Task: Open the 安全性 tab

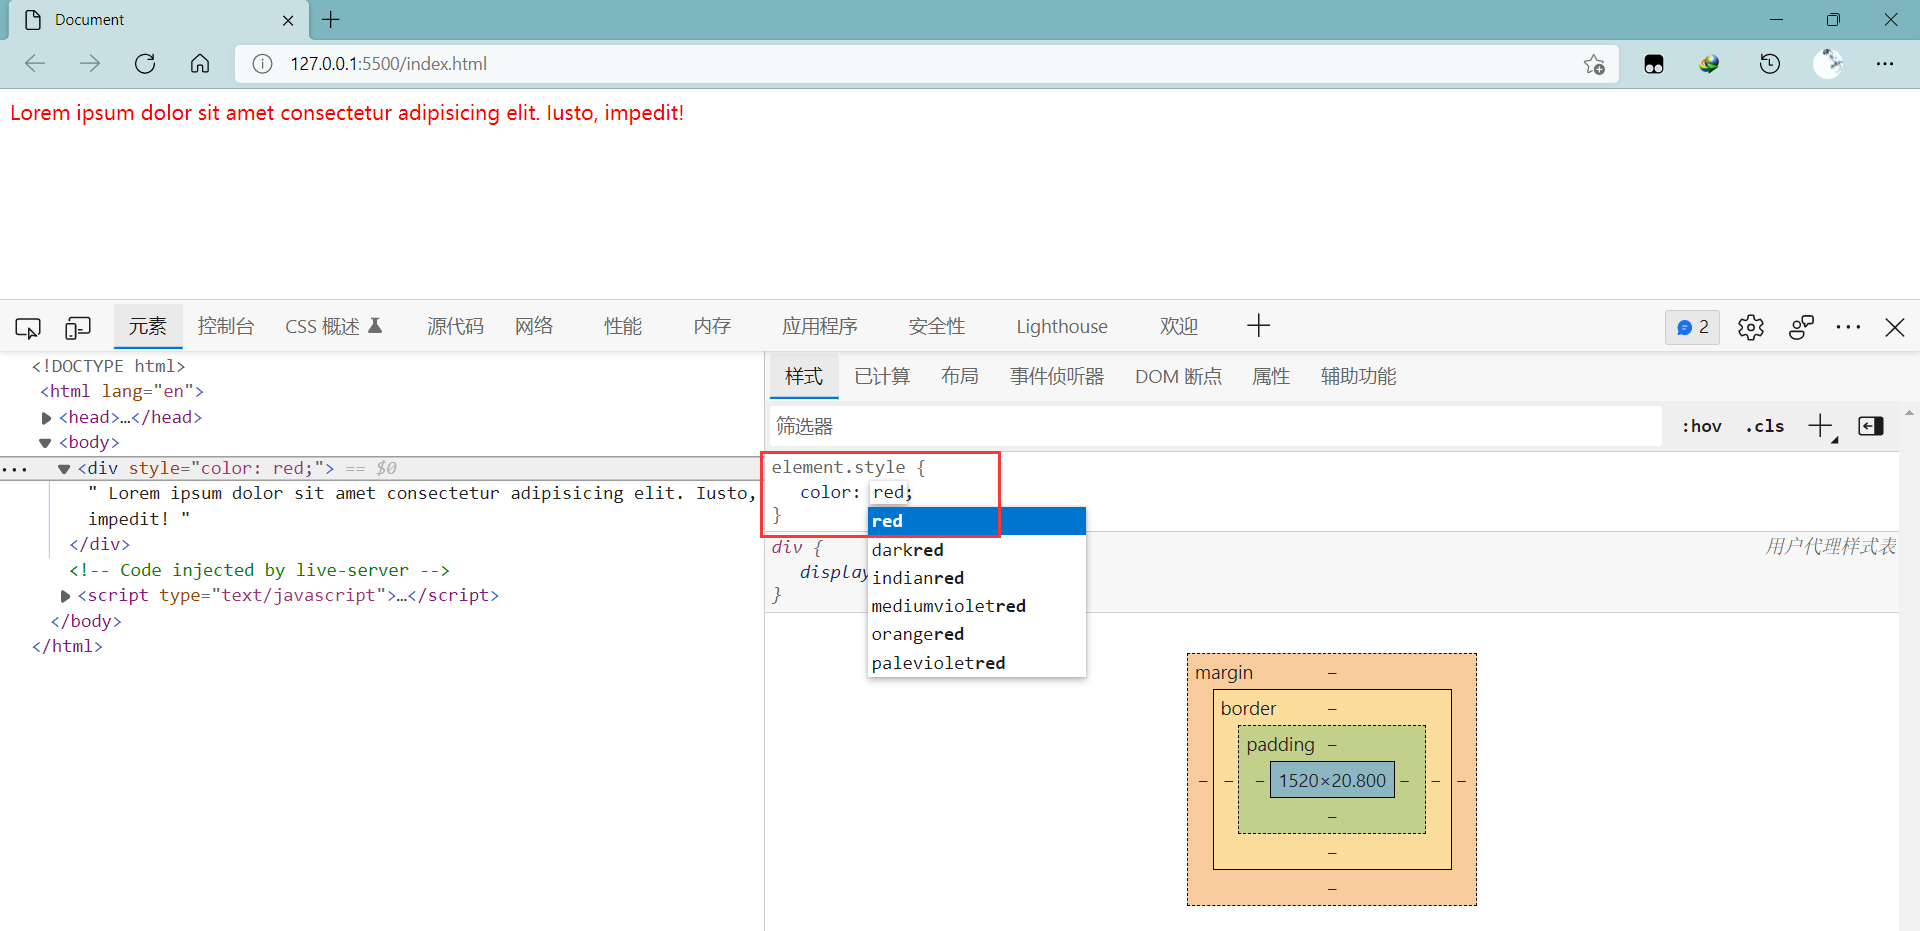Action: click(x=937, y=327)
